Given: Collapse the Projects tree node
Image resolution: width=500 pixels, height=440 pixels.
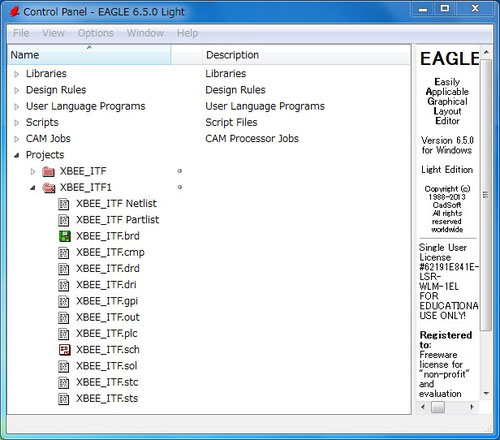Looking at the screenshot, I should (x=16, y=155).
